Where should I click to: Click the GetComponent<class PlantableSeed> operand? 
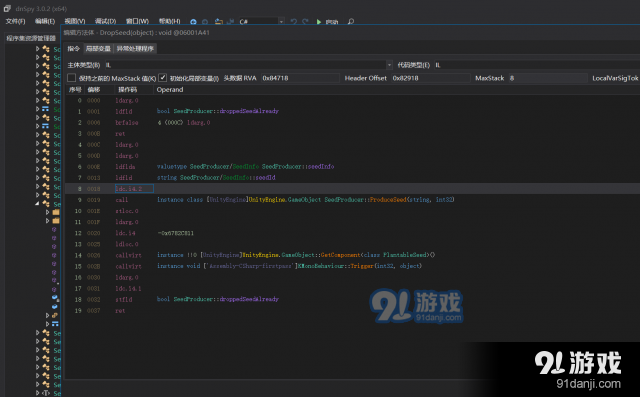pyautogui.click(x=296, y=255)
